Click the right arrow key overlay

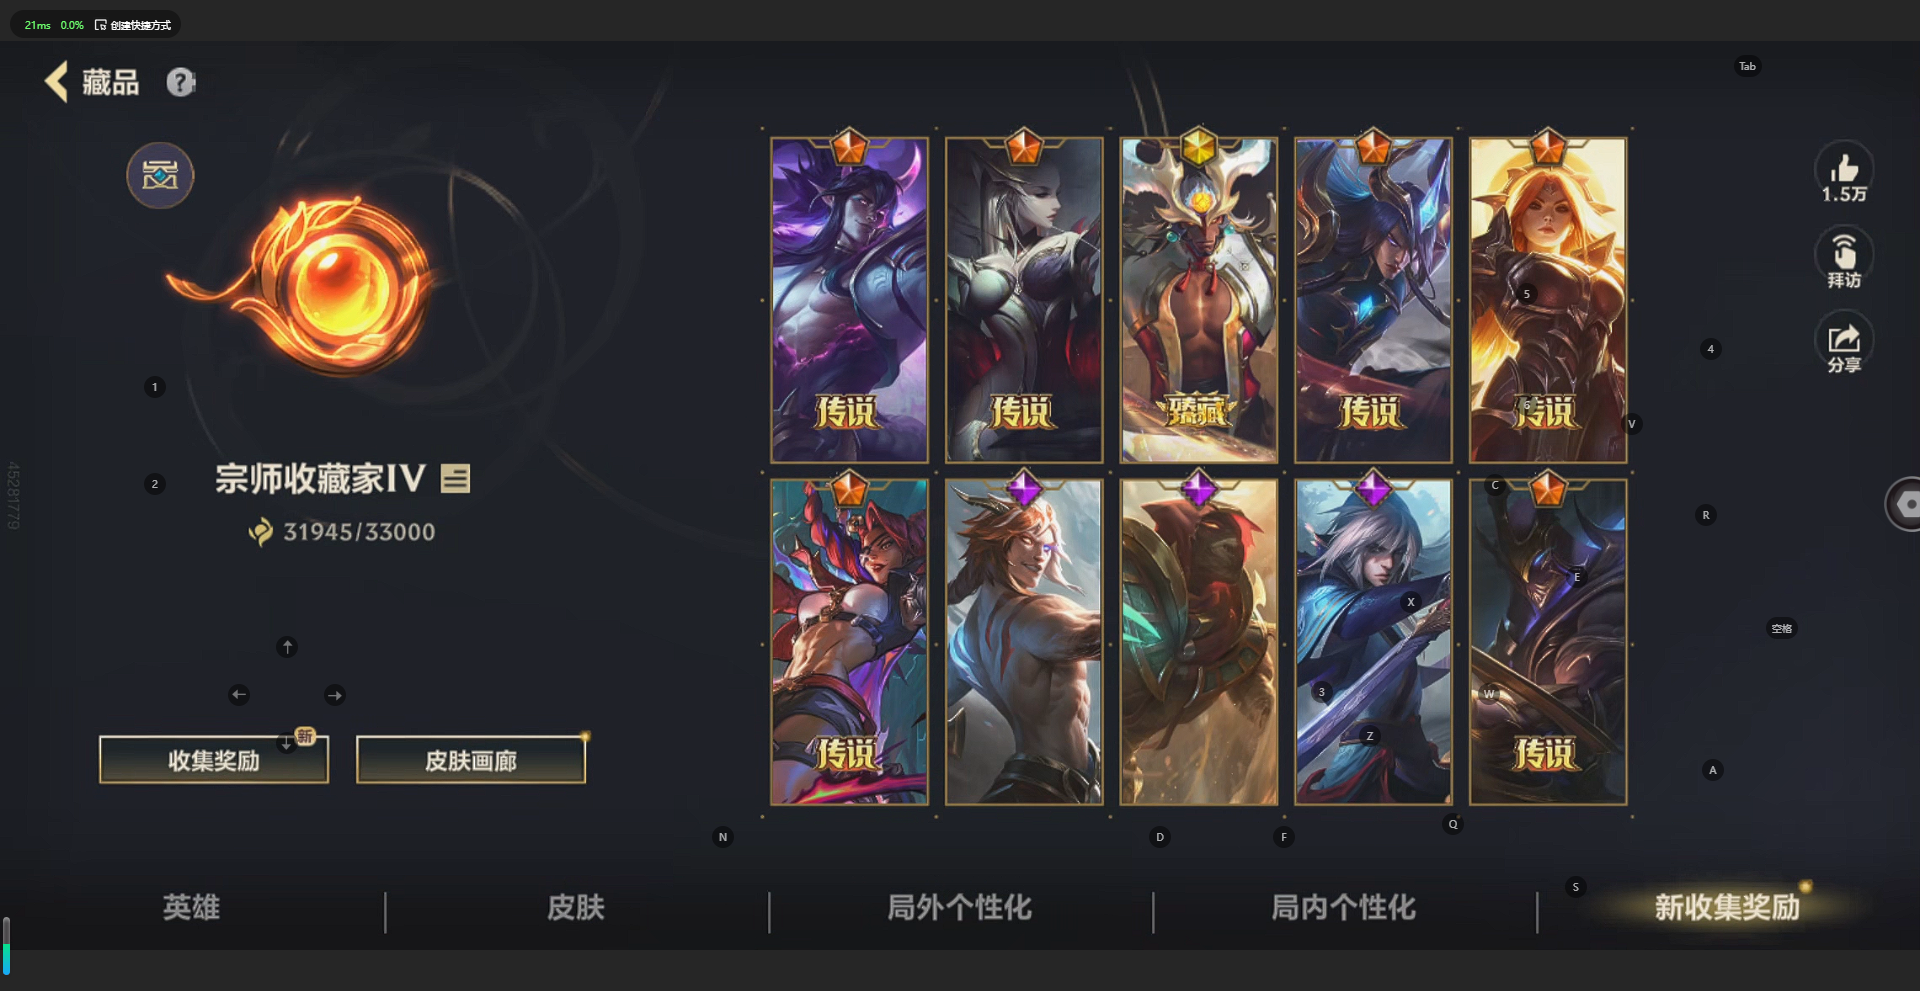pyautogui.click(x=335, y=695)
